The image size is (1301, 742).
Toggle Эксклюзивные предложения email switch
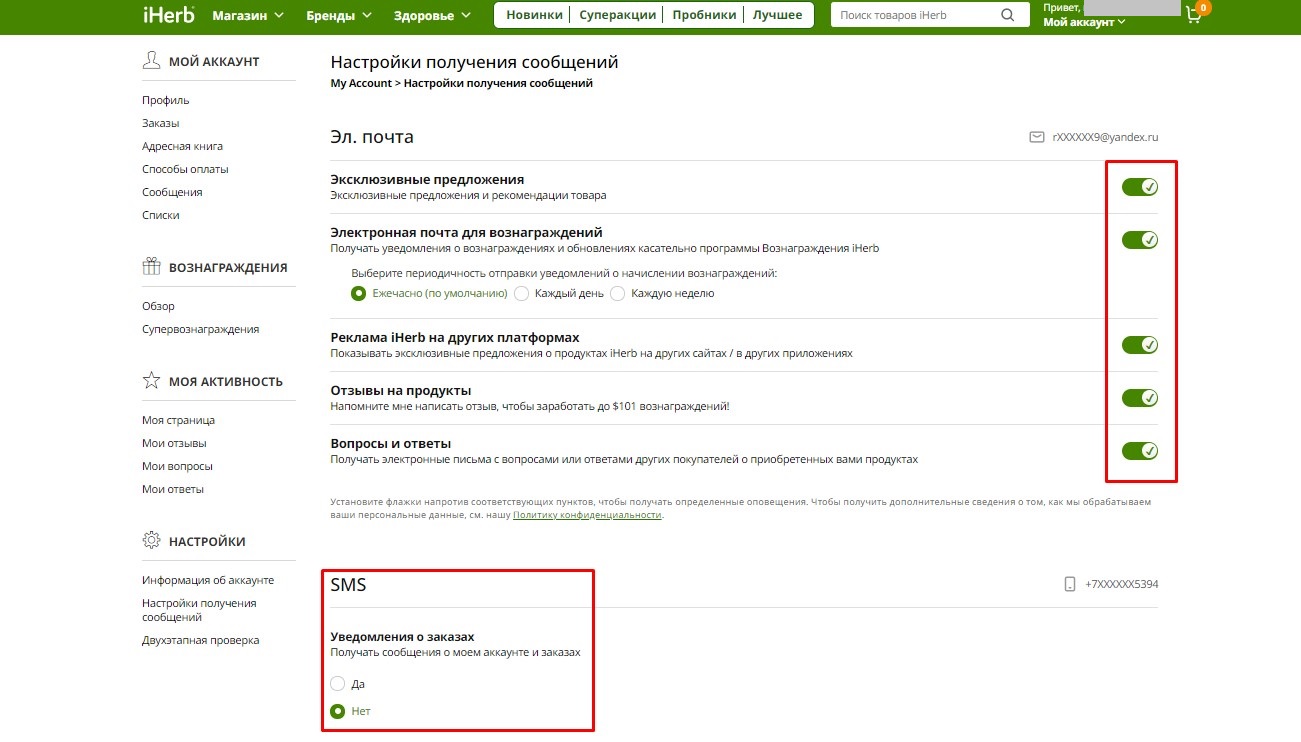(1140, 187)
